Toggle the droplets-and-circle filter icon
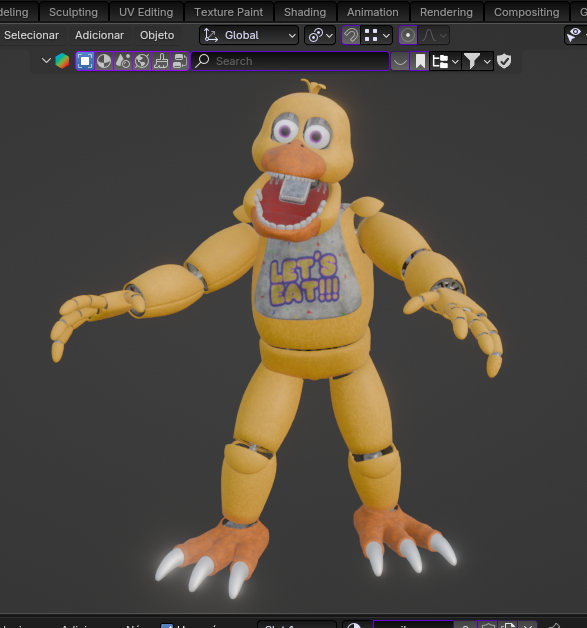Viewport: 587px width, 628px height. click(123, 61)
